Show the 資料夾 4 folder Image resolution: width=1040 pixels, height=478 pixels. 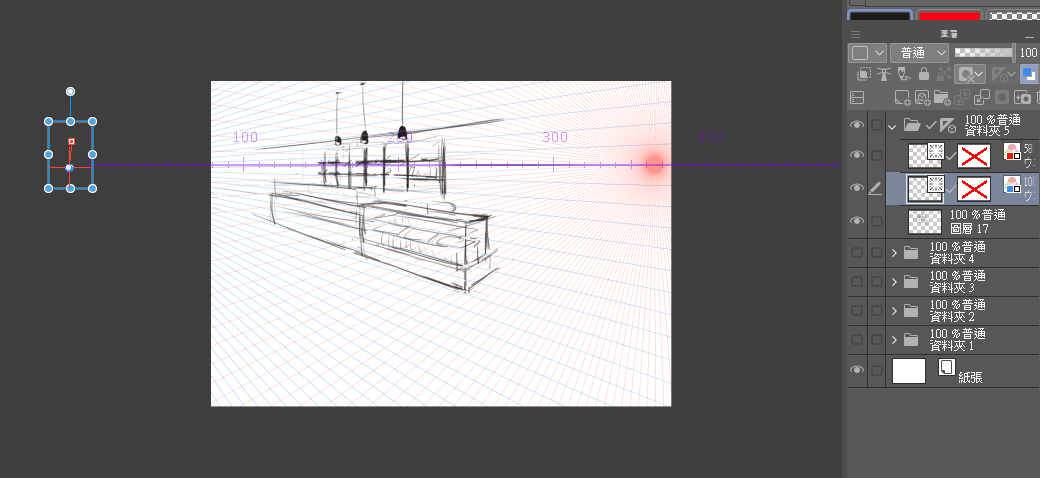click(857, 253)
